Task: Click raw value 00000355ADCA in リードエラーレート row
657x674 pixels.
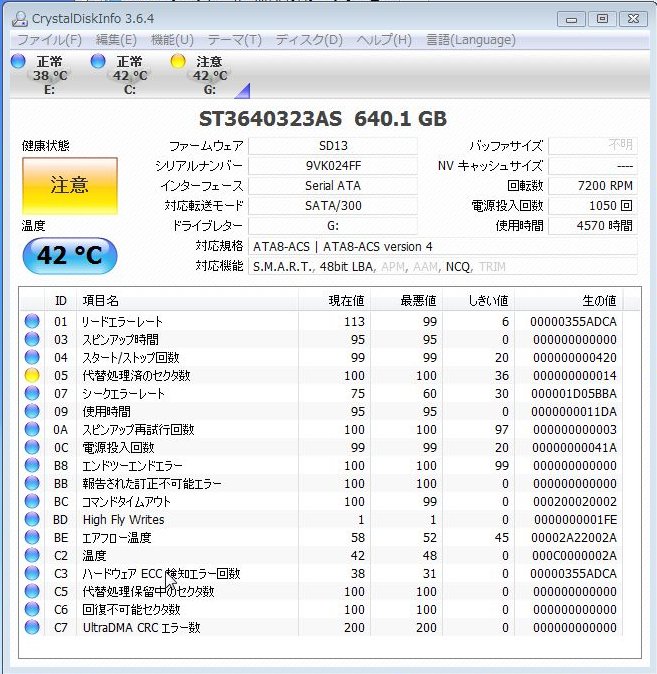Action: point(573,322)
